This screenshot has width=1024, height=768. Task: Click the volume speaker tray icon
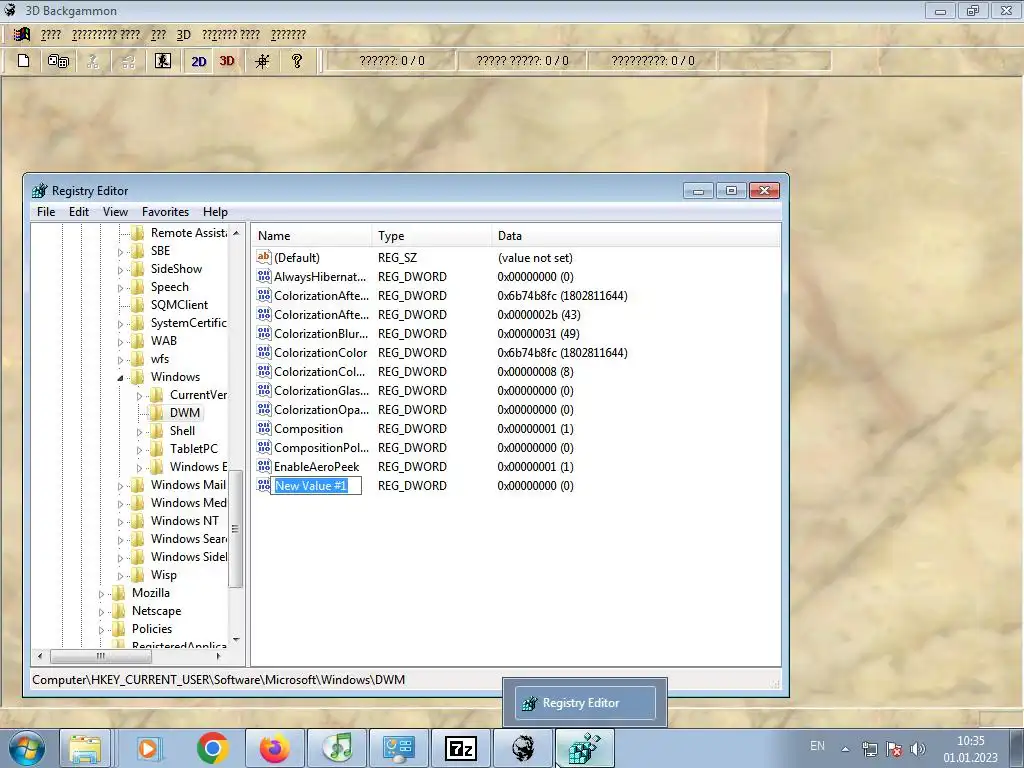(x=918, y=749)
